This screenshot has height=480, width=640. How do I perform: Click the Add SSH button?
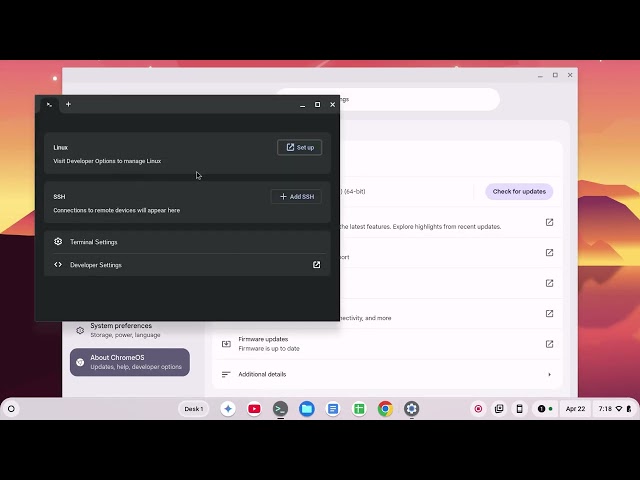click(296, 197)
